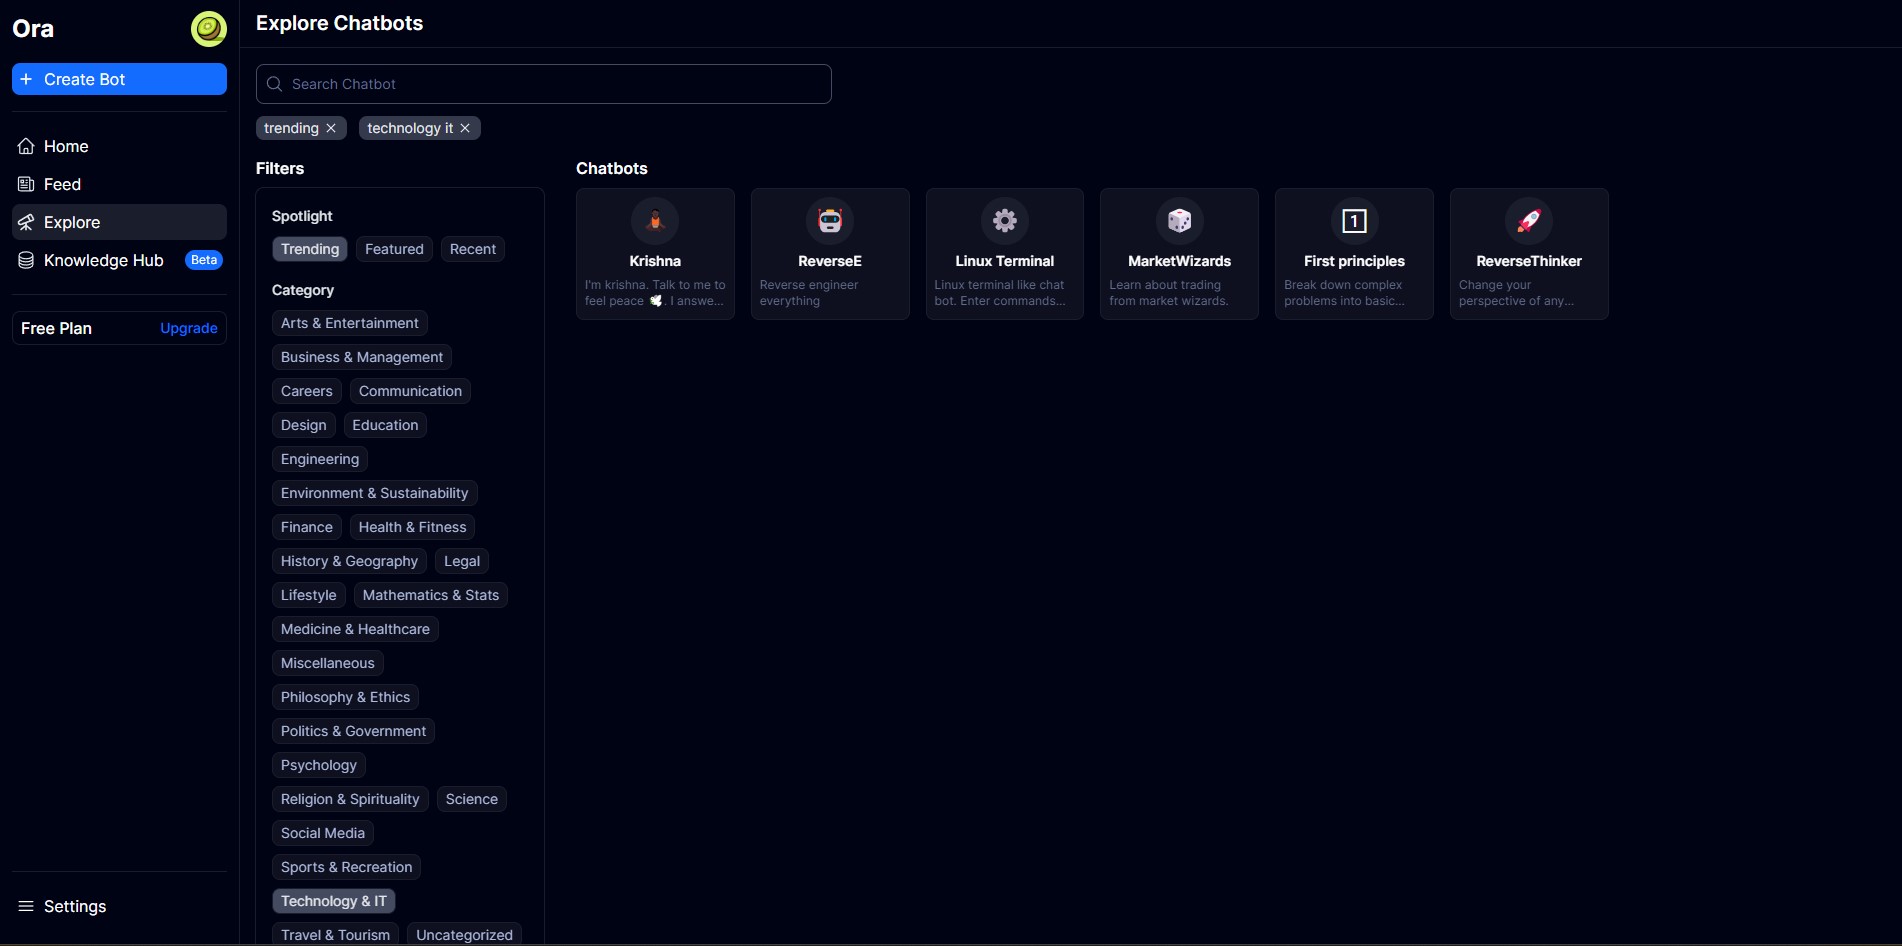The width and height of the screenshot is (1902, 946).
Task: Toggle the Careers category filter
Action: [x=307, y=391]
